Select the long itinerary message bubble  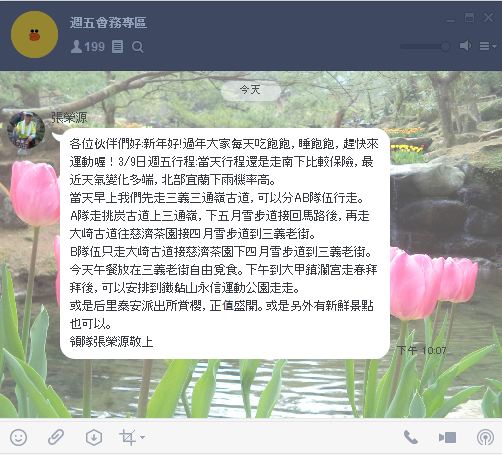pos(225,243)
